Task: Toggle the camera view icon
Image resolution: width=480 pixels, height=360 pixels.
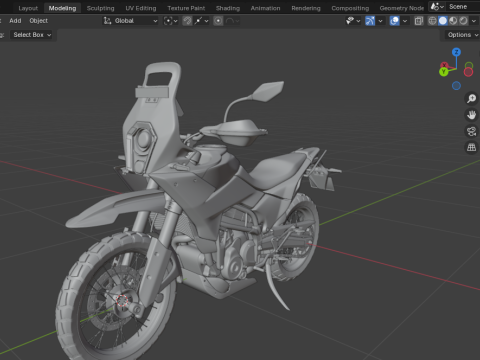Action: pyautogui.click(x=471, y=131)
